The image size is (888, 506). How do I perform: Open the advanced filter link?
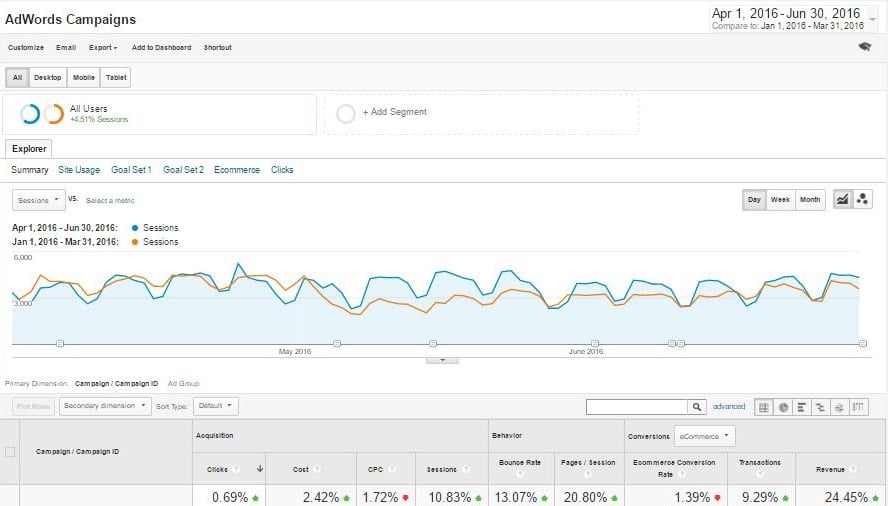coord(729,406)
